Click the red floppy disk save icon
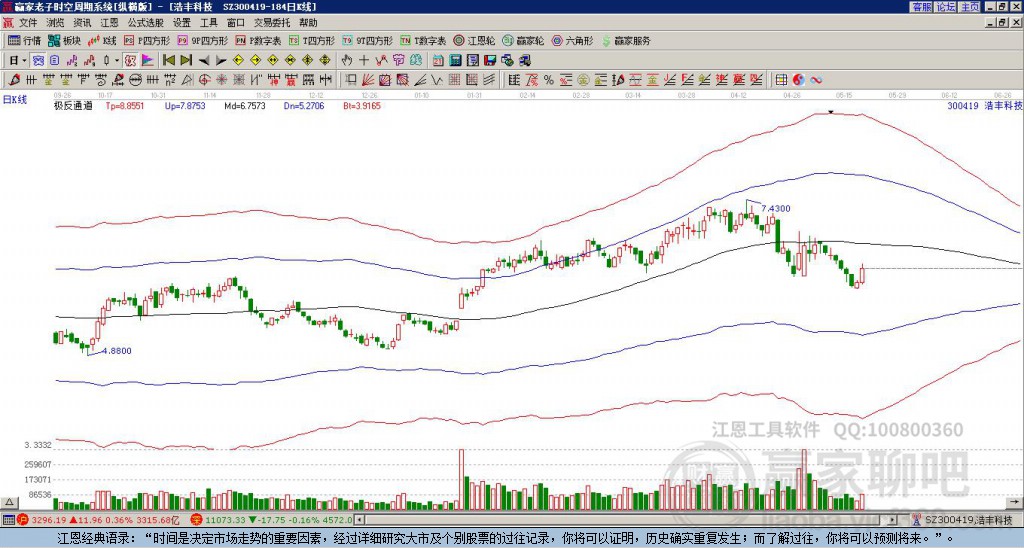1024x548 pixels. coord(490,61)
